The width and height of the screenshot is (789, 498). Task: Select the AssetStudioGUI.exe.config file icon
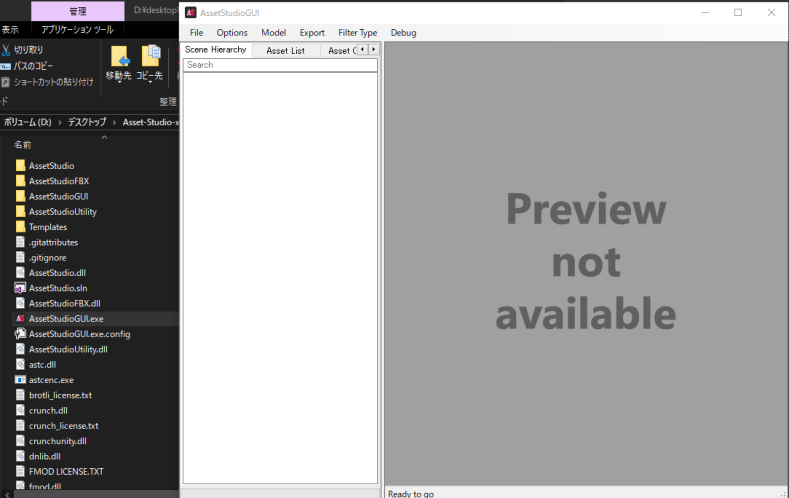coord(20,334)
